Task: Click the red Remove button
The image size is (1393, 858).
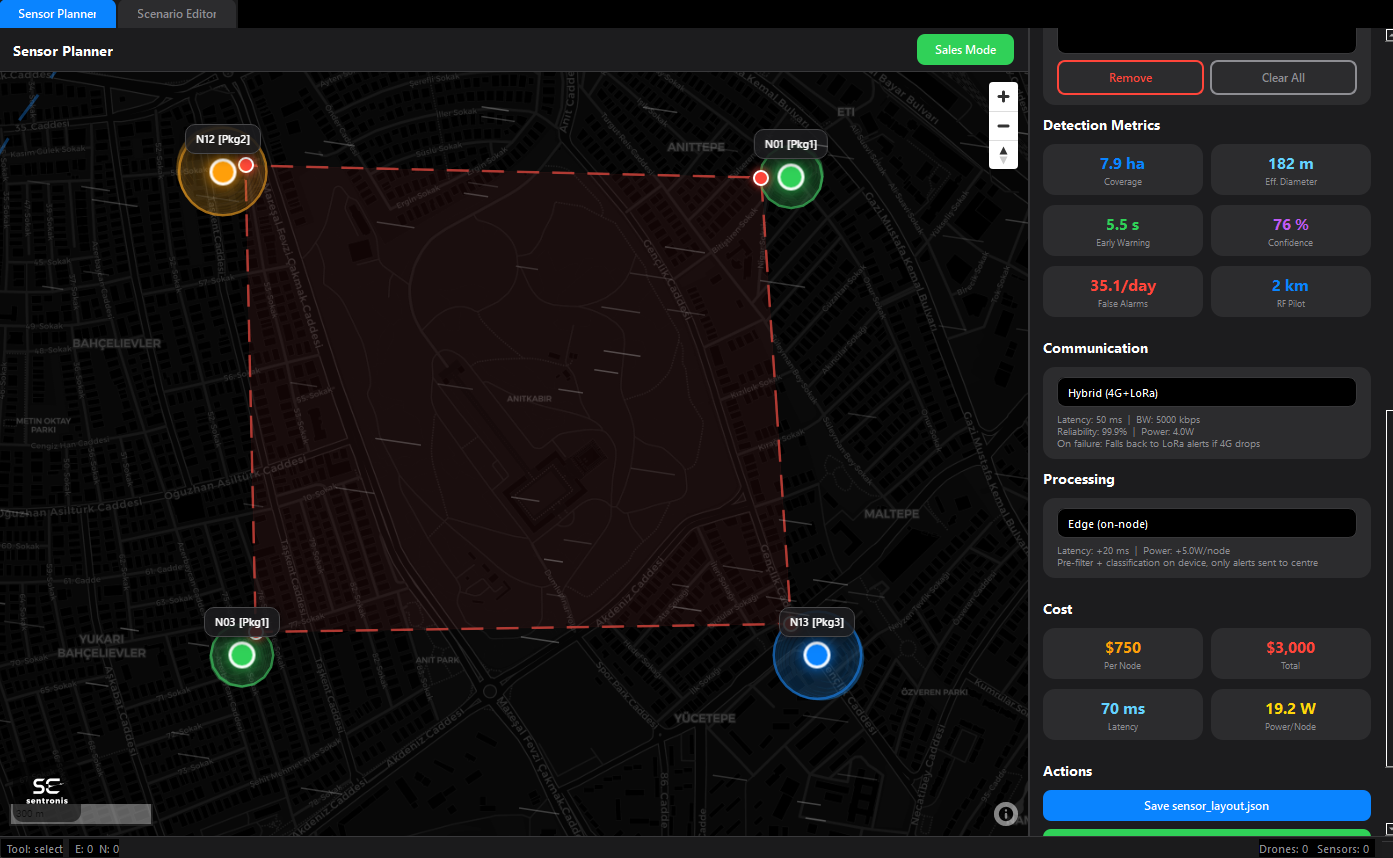Action: 1130,78
